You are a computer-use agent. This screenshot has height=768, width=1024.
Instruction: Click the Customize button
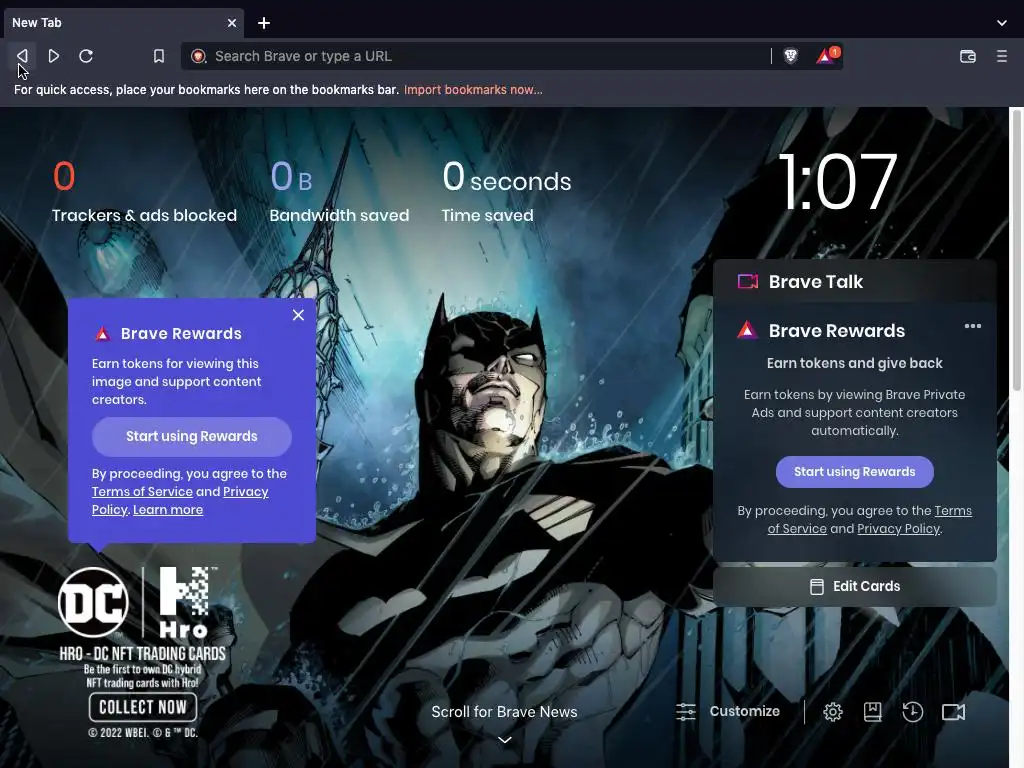pos(728,711)
